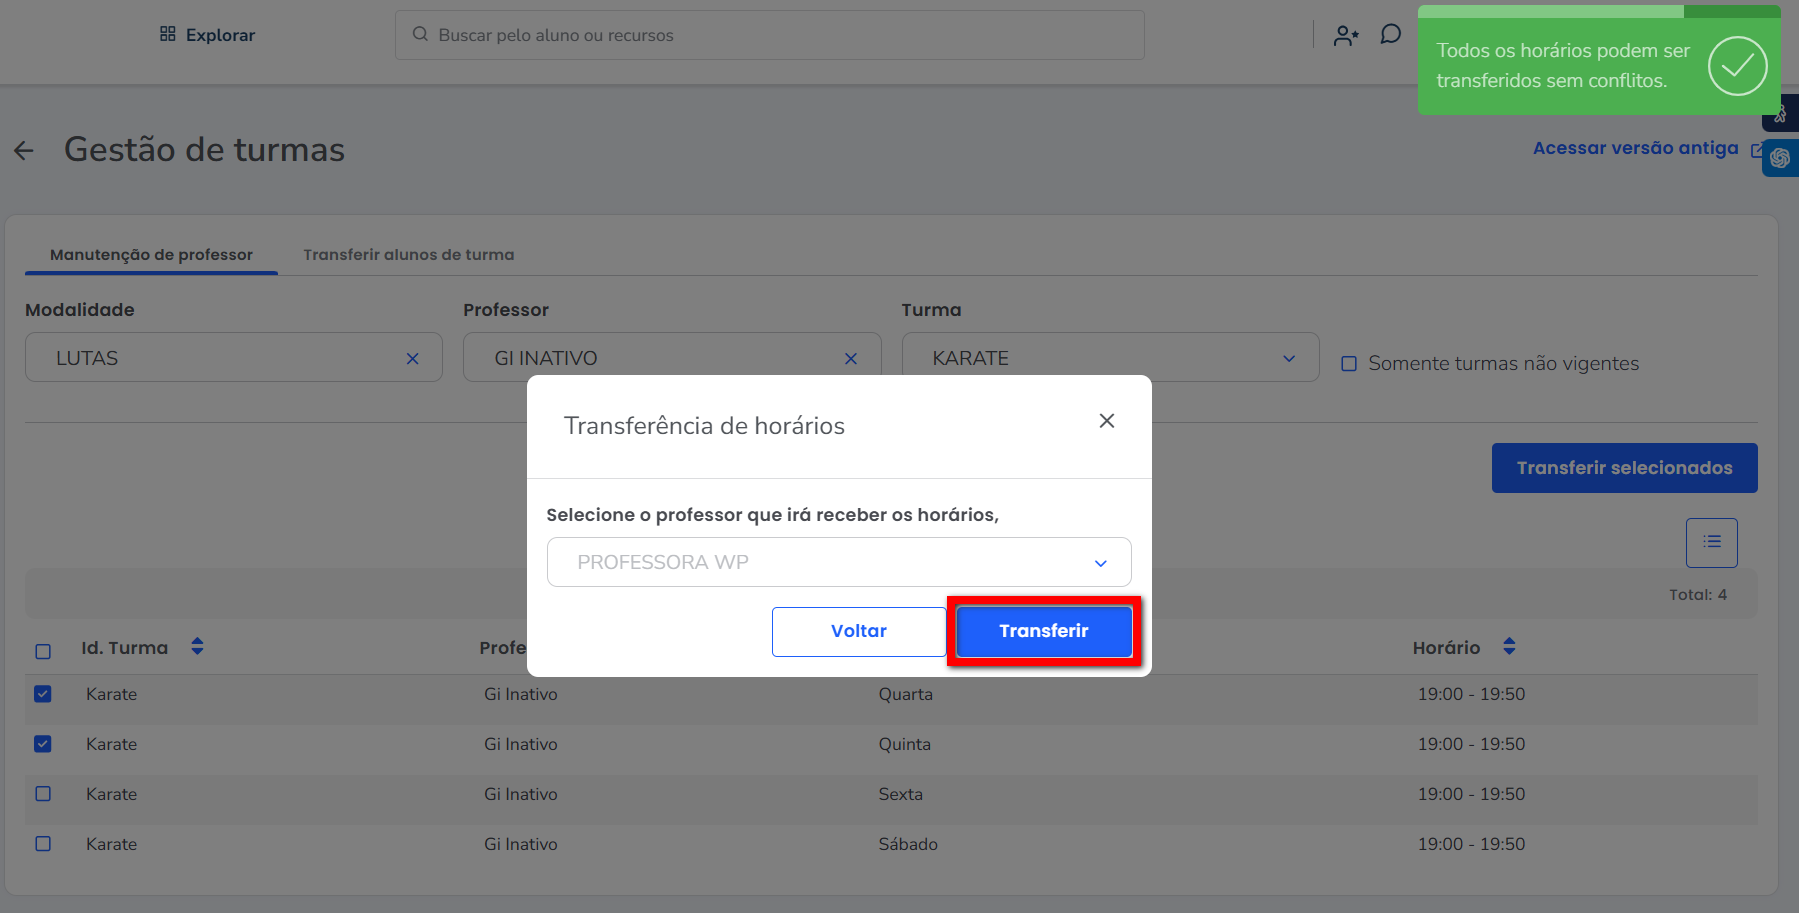Image resolution: width=1799 pixels, height=913 pixels.
Task: Close the Transferência de horários dialog
Action: 1106,421
